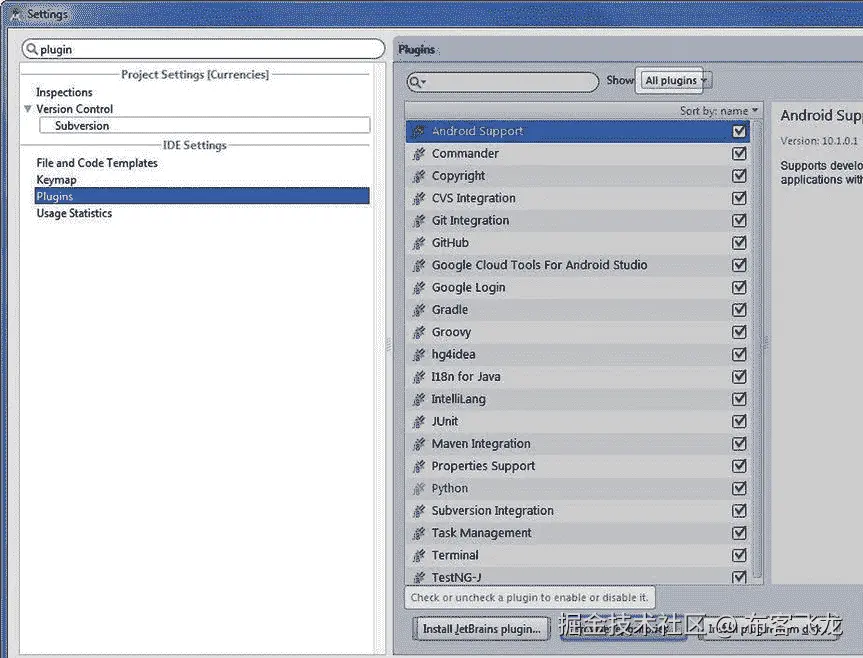Viewport: 863px width, 658px height.
Task: Click the Maven Integration plugin icon
Action: coord(419,444)
